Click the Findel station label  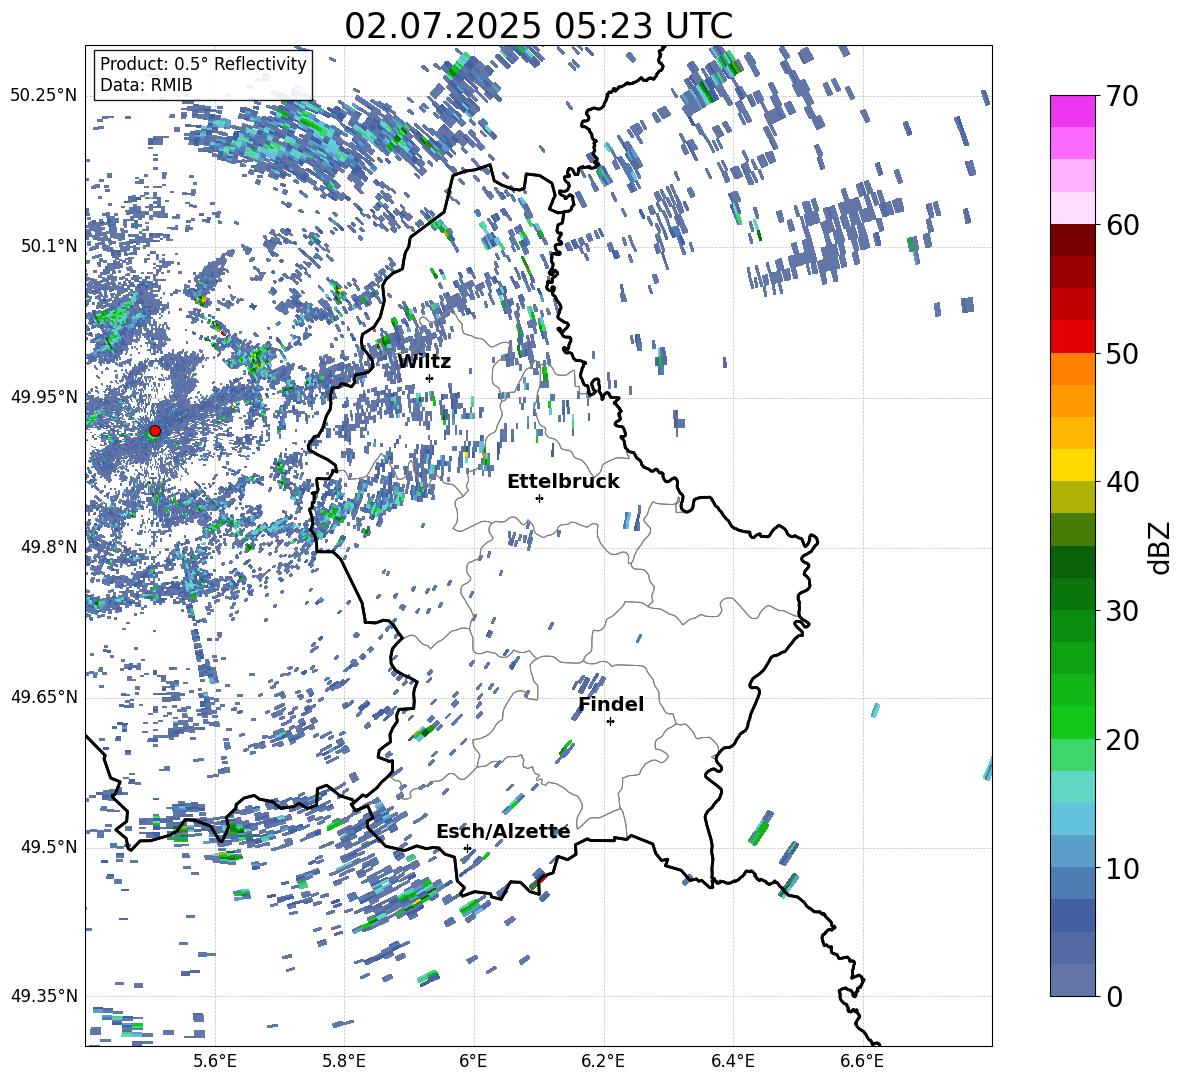click(611, 704)
